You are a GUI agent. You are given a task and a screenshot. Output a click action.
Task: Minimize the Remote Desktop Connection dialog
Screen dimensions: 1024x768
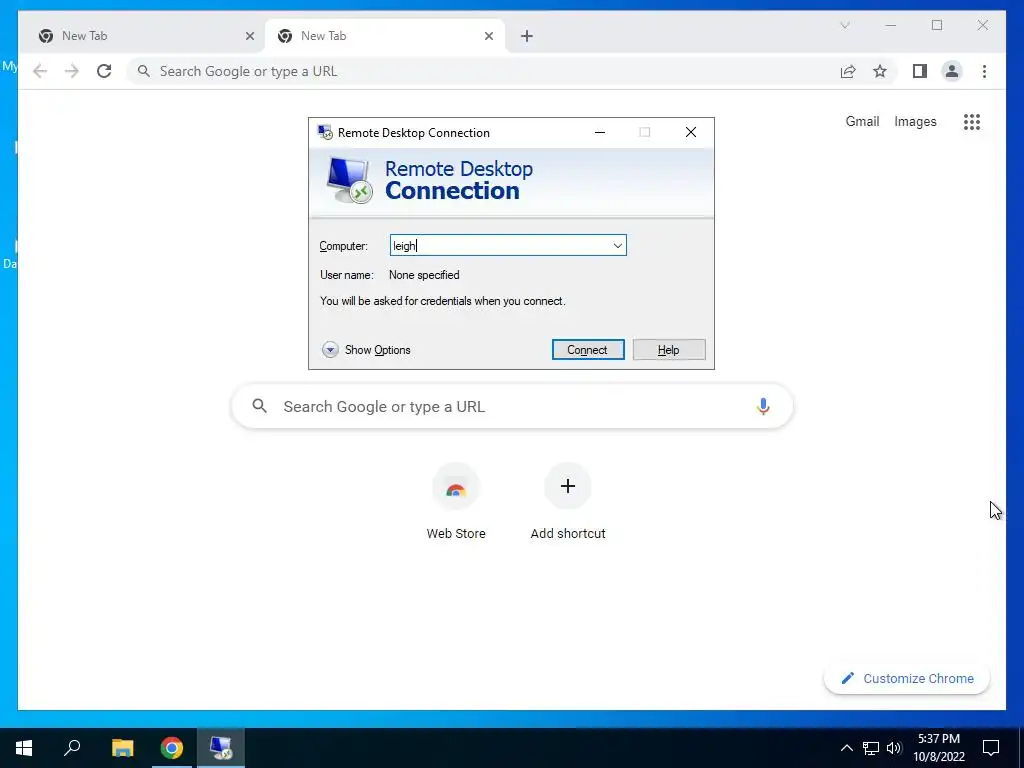600,133
